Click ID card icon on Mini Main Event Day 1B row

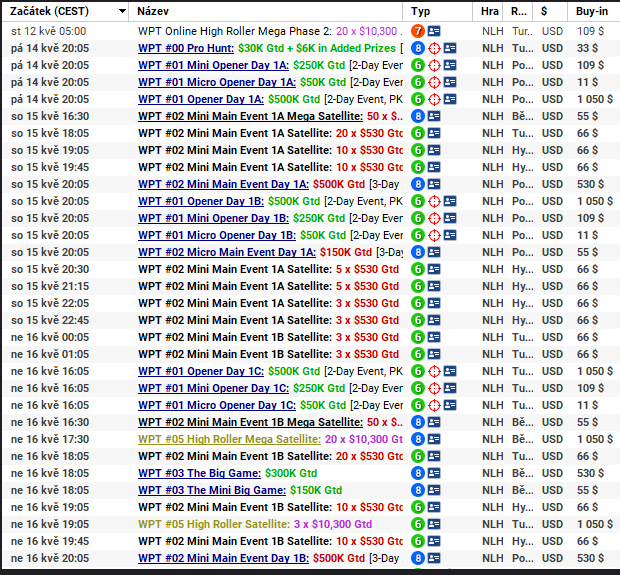tap(434, 558)
